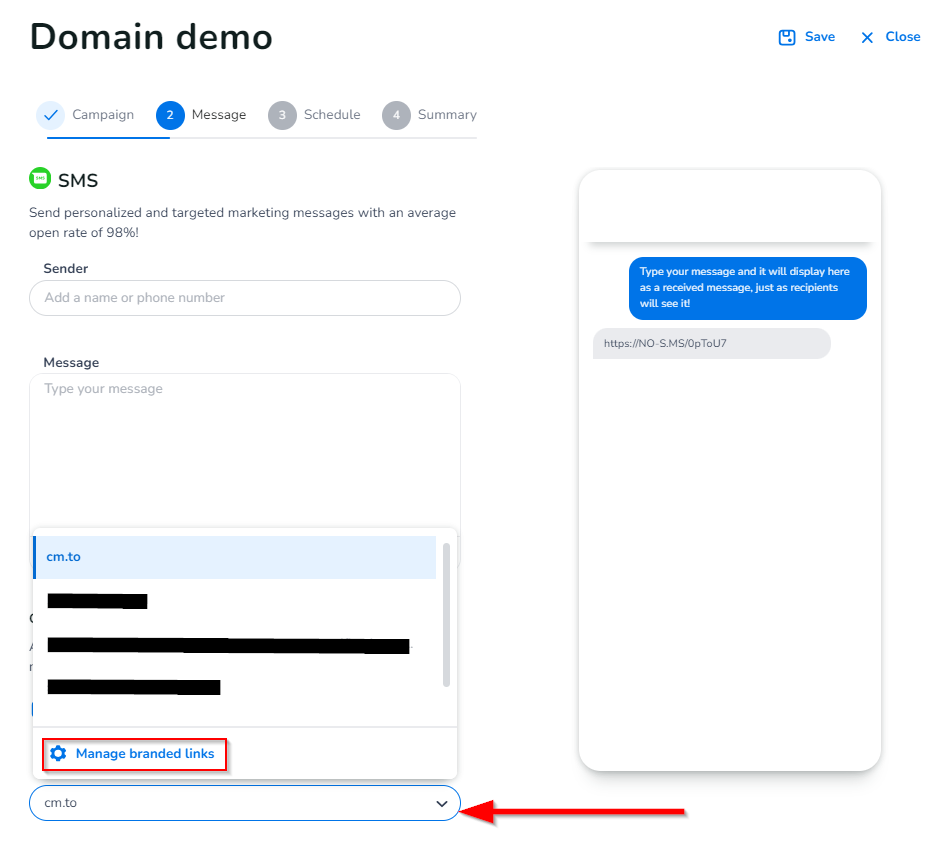This screenshot has width=934, height=847.
Task: Focus the Sender name or phone field
Action: pos(245,298)
